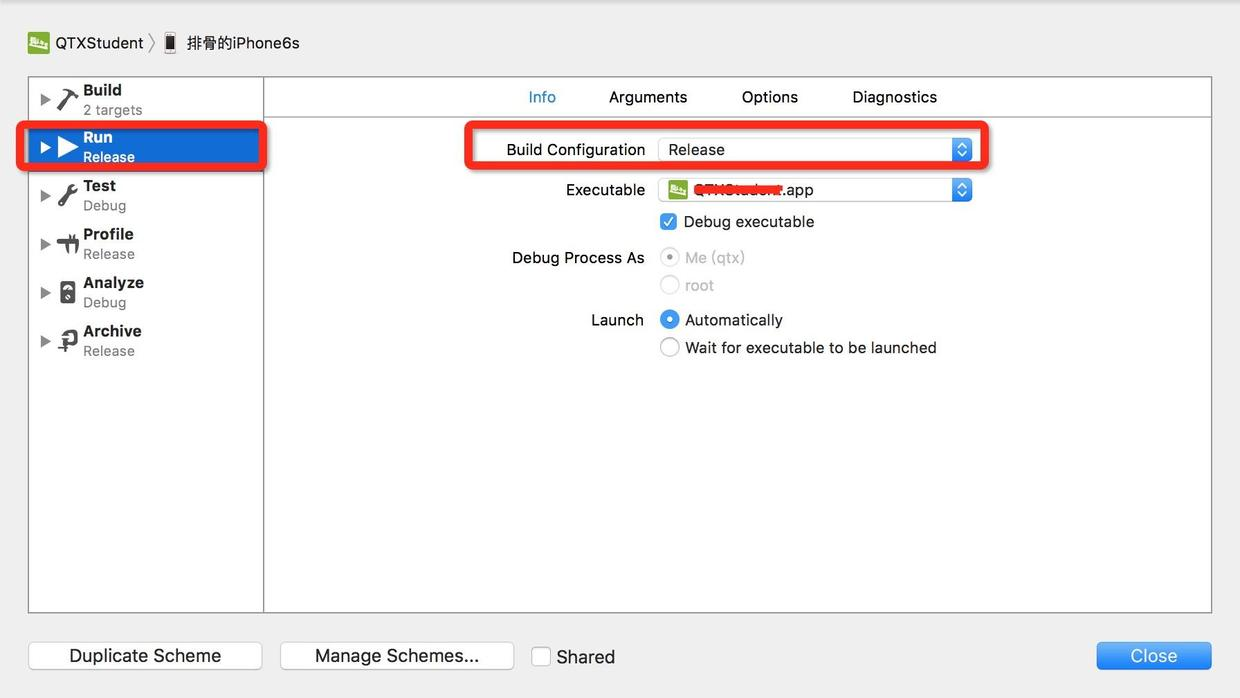Click the Build hammer icon
Image resolution: width=1240 pixels, height=698 pixels.
(x=67, y=99)
